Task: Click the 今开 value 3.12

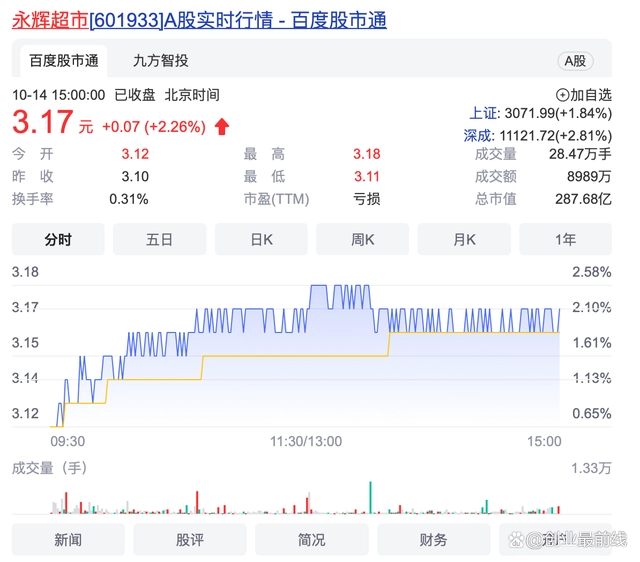Action: (135, 154)
